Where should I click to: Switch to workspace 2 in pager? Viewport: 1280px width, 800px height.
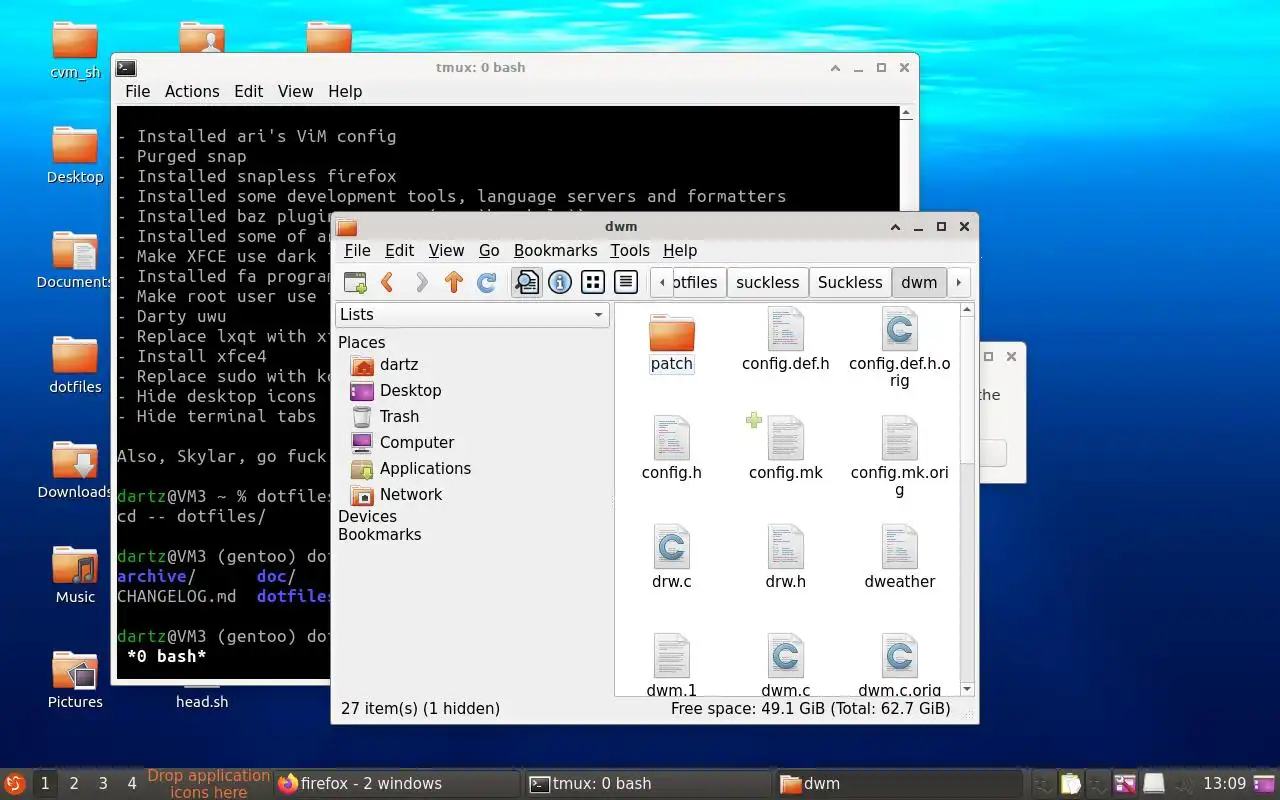point(73,784)
